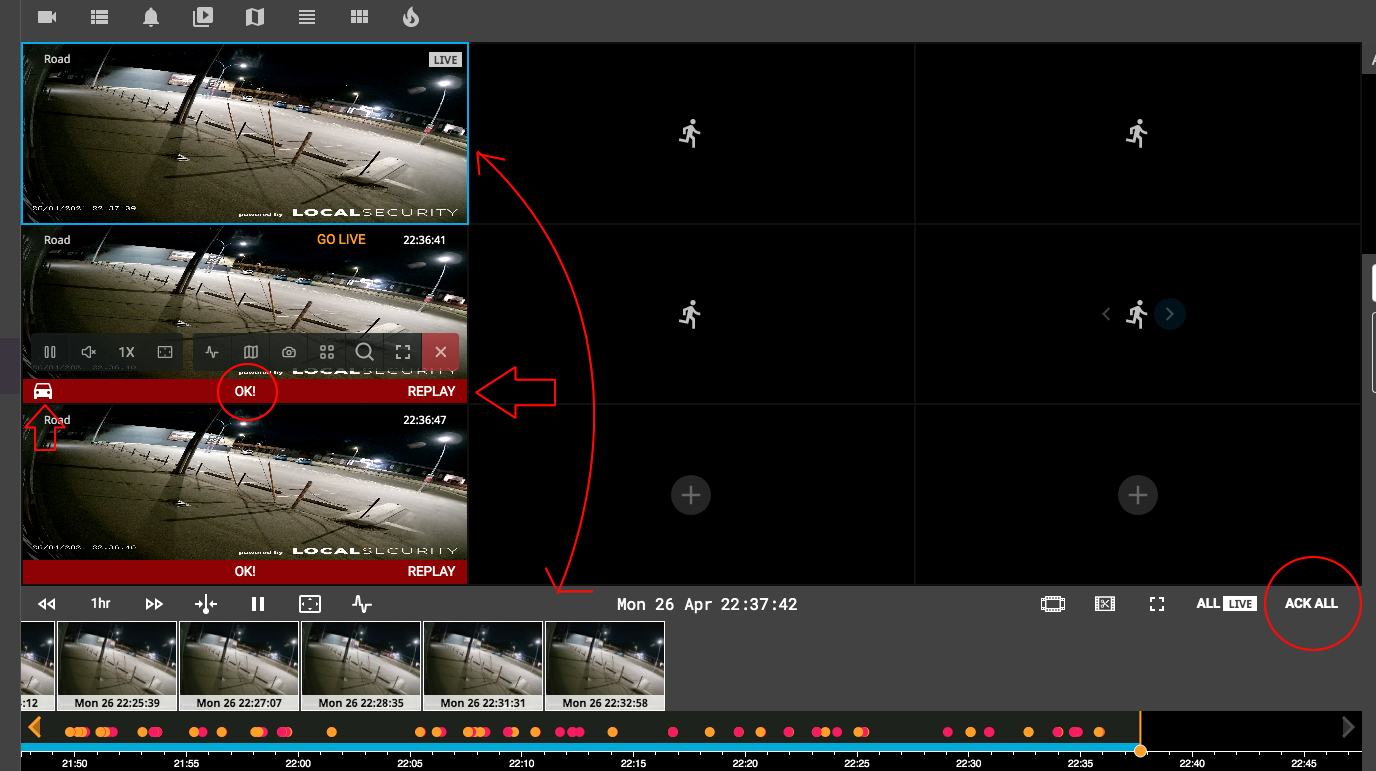Go to previous camera with left chevron

coord(1106,314)
